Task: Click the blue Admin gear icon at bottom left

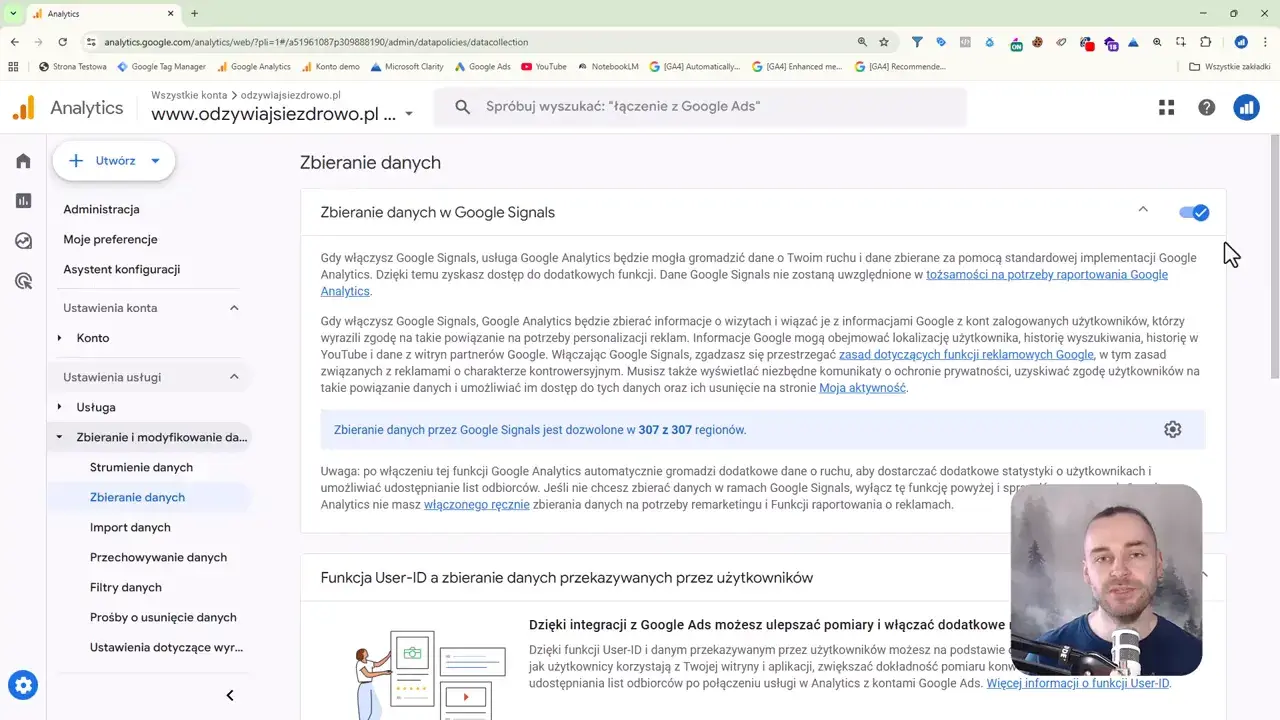Action: [23, 686]
